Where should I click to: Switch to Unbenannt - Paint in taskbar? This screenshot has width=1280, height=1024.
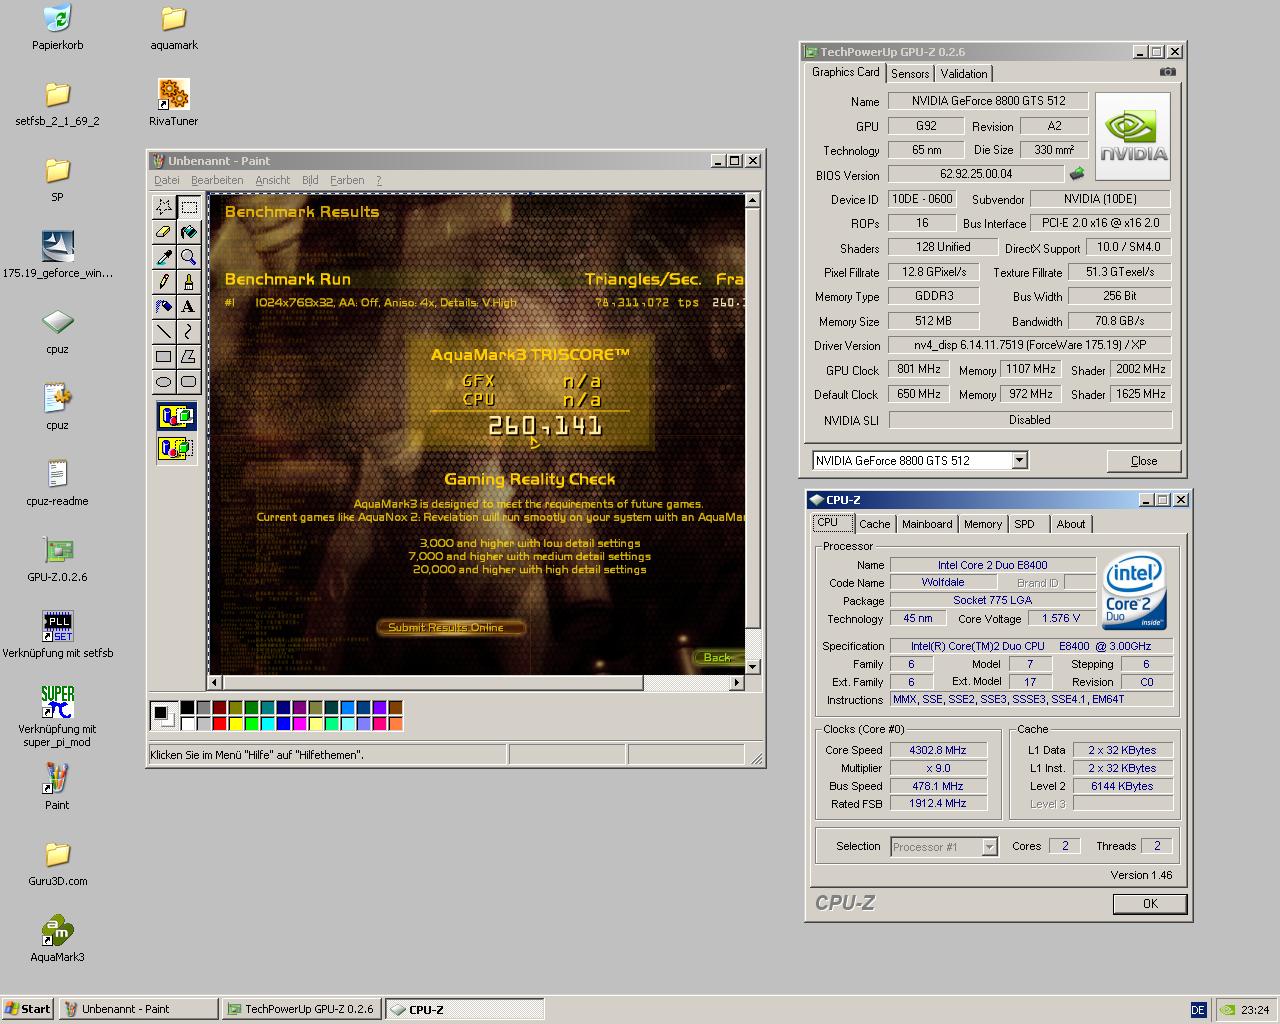click(138, 1009)
